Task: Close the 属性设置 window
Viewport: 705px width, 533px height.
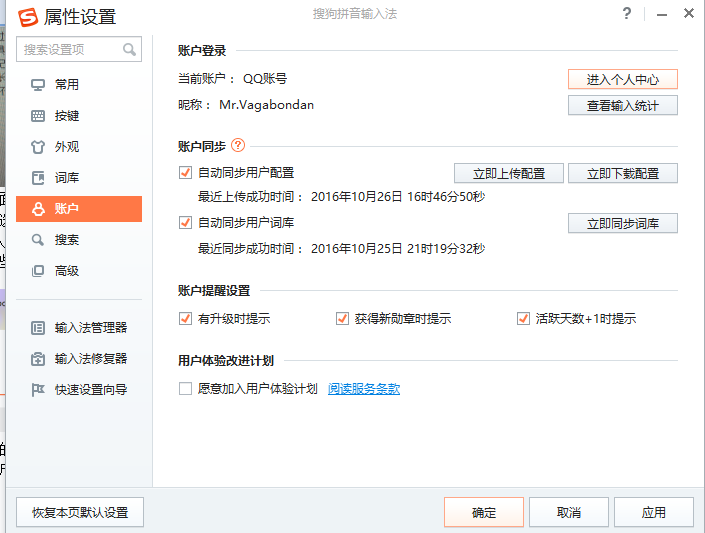Action: pos(689,13)
